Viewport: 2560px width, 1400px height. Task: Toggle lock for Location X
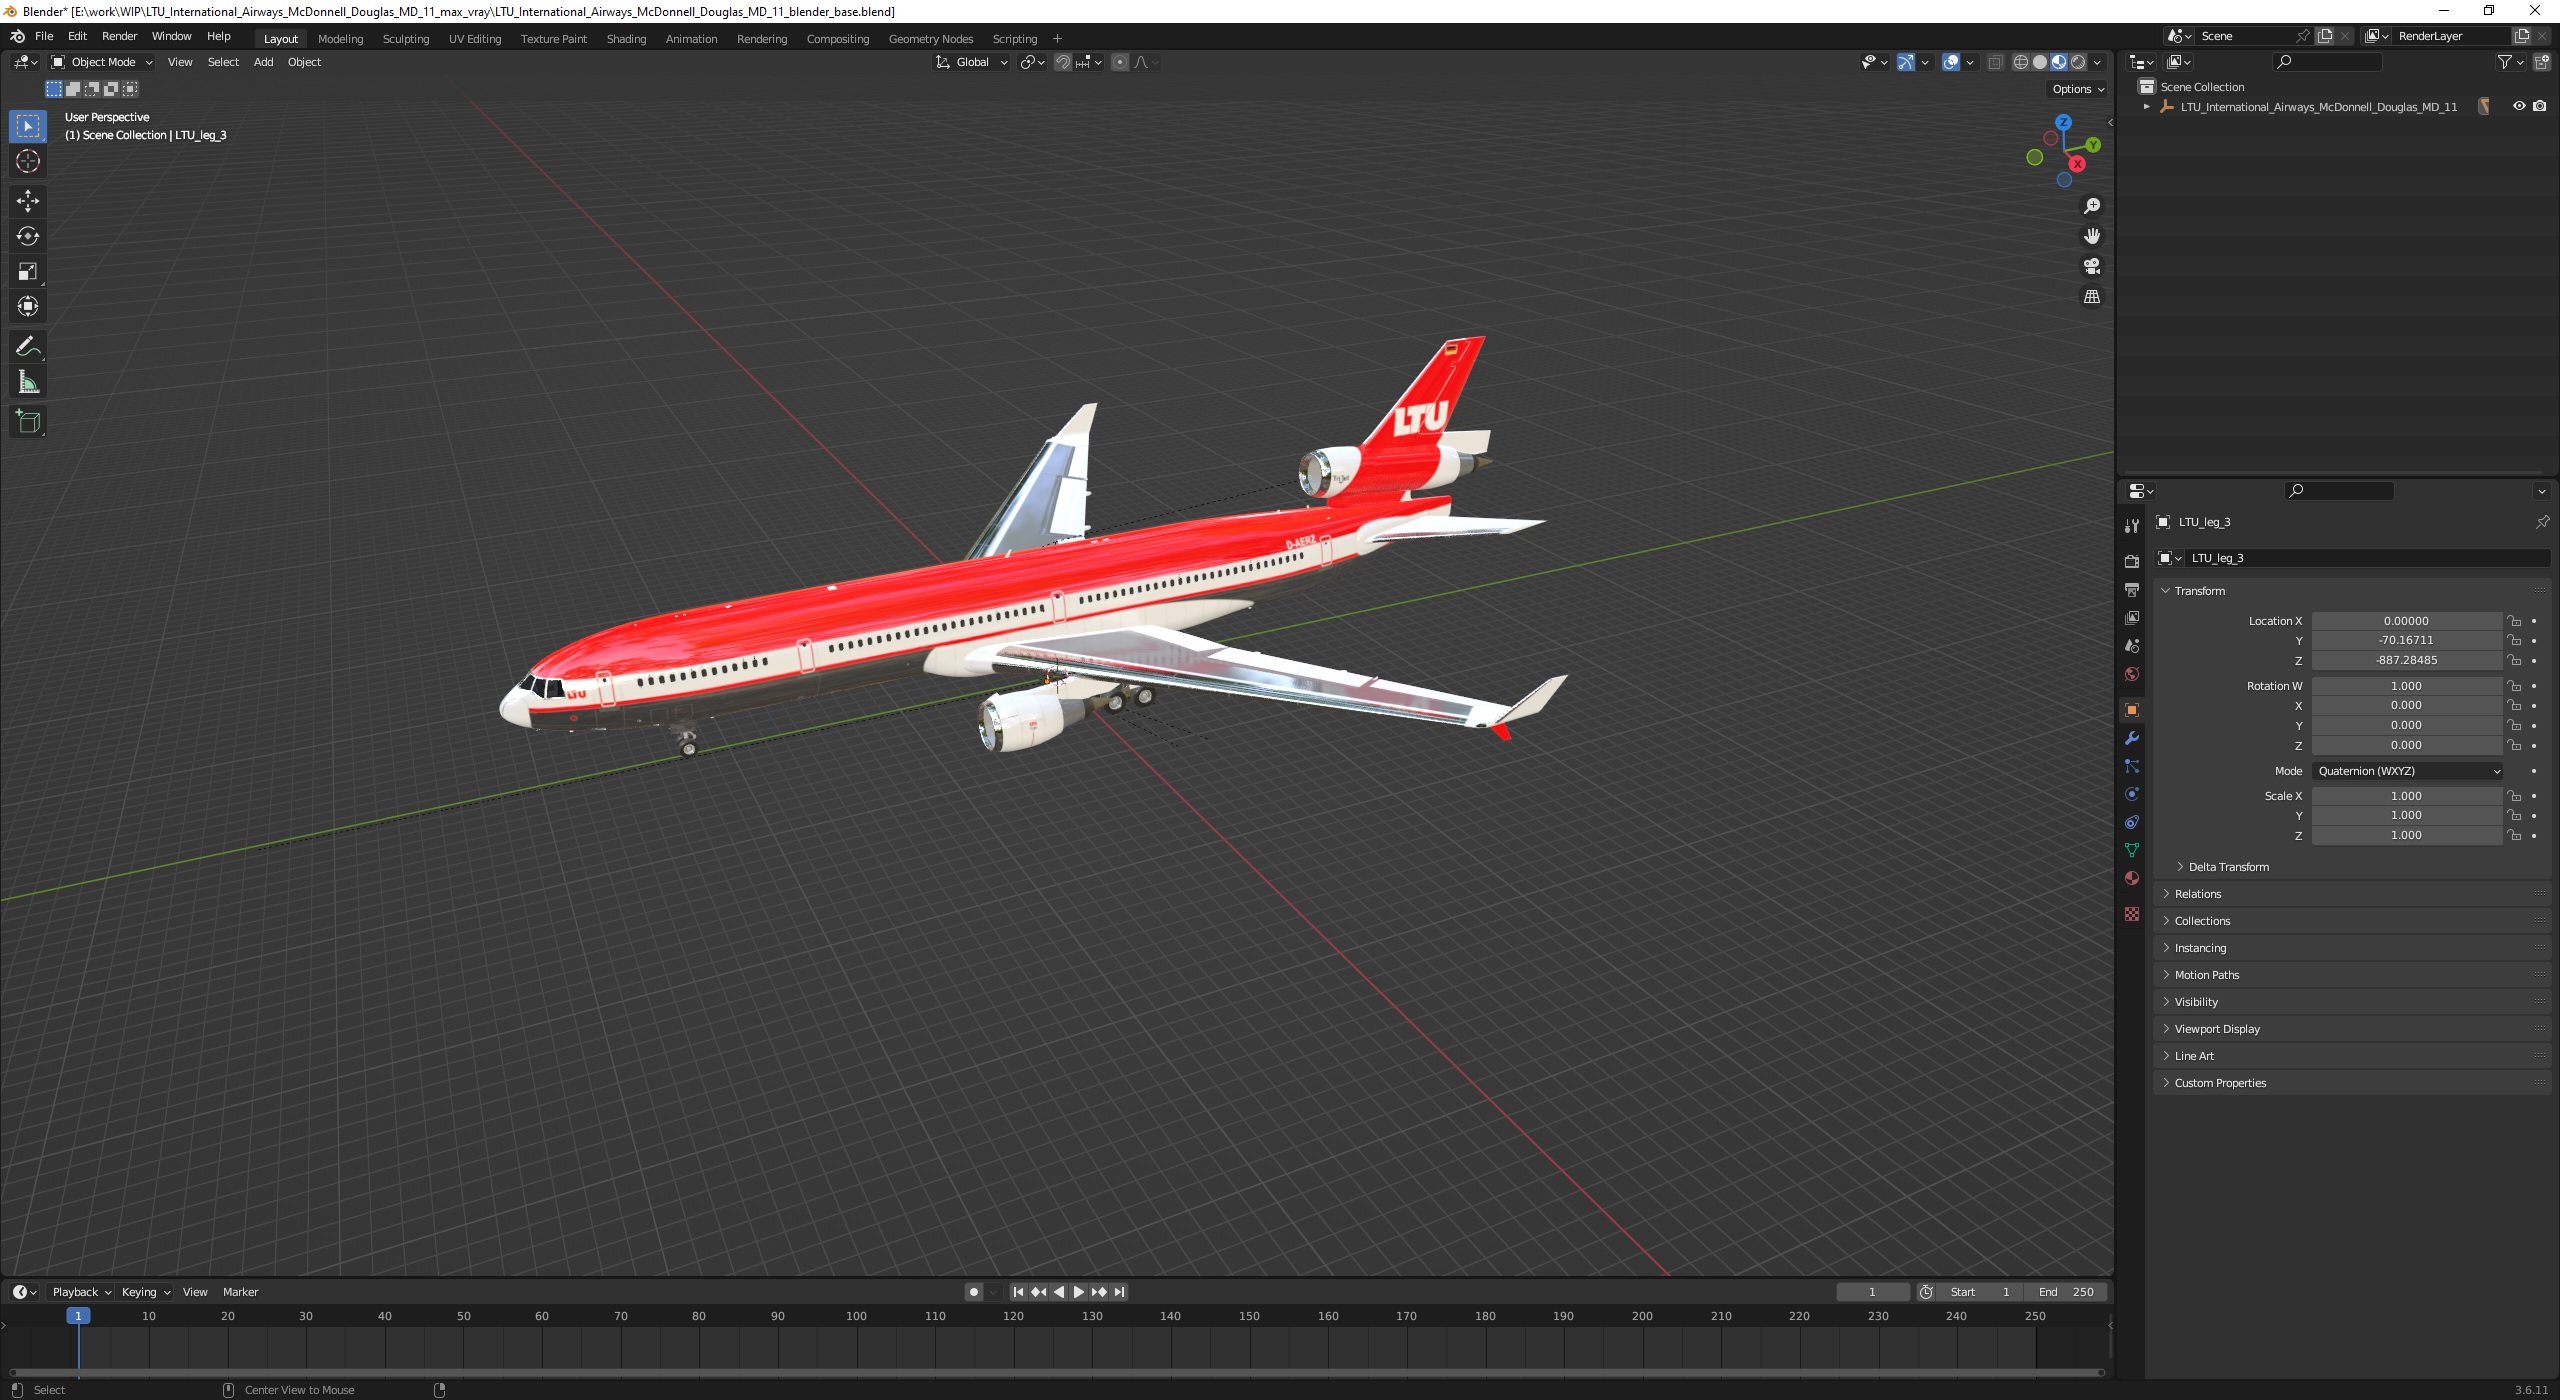[x=2514, y=621]
